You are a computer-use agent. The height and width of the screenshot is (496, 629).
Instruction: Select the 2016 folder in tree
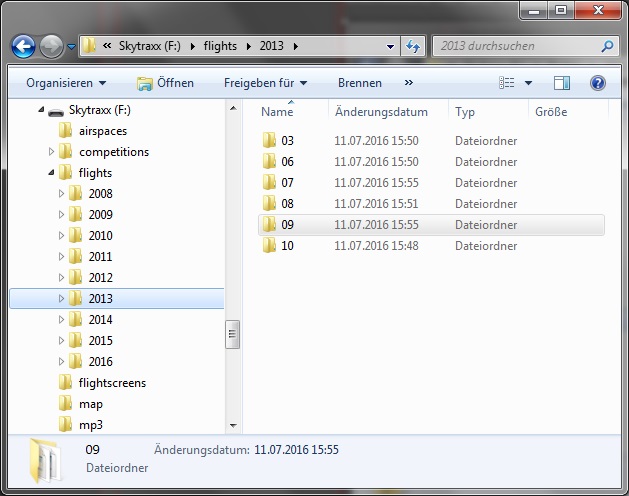(100, 362)
